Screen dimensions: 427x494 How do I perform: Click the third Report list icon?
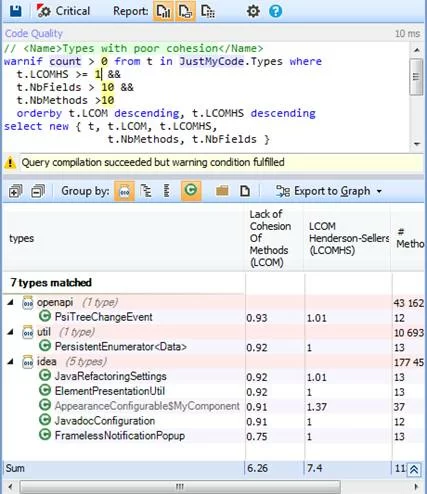(208, 11)
